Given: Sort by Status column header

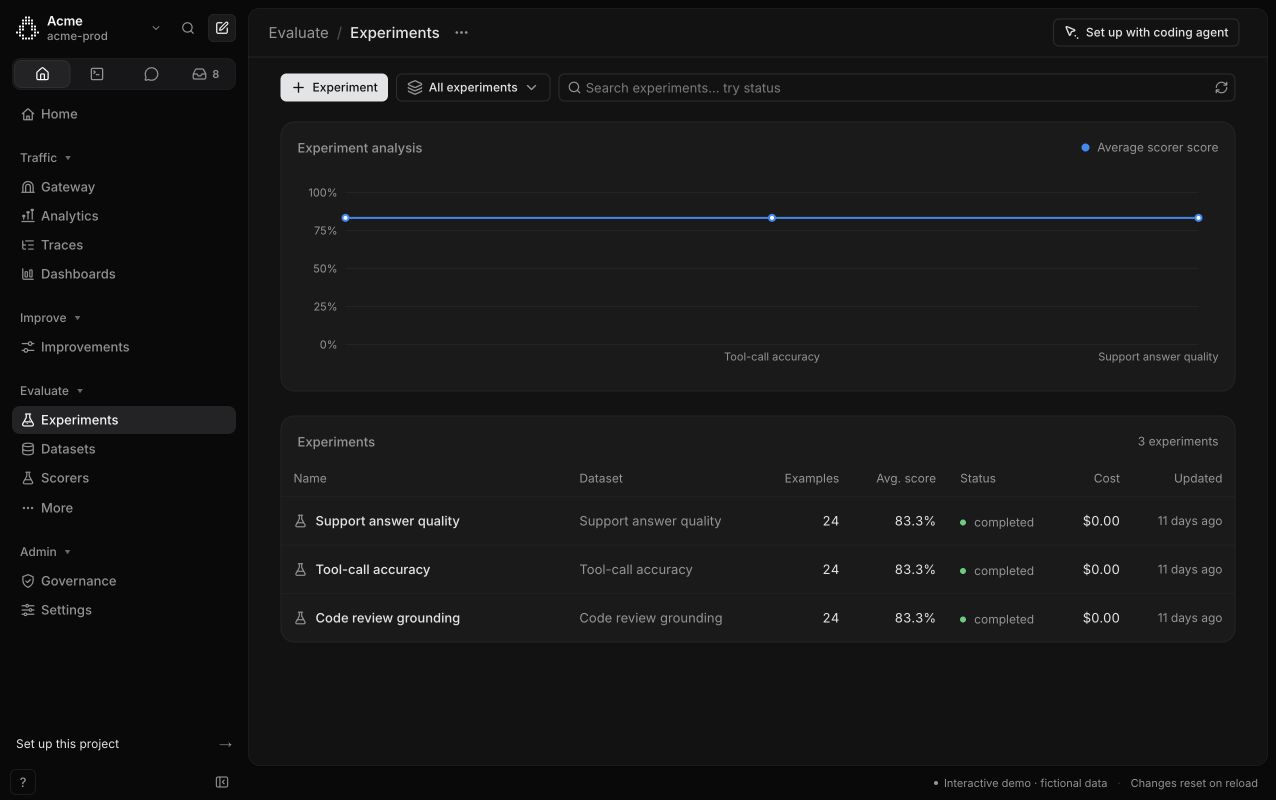Looking at the screenshot, I should (978, 479).
